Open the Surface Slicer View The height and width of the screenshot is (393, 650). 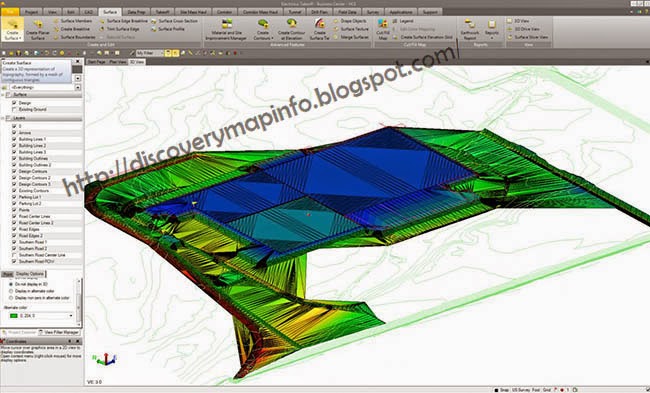point(527,37)
